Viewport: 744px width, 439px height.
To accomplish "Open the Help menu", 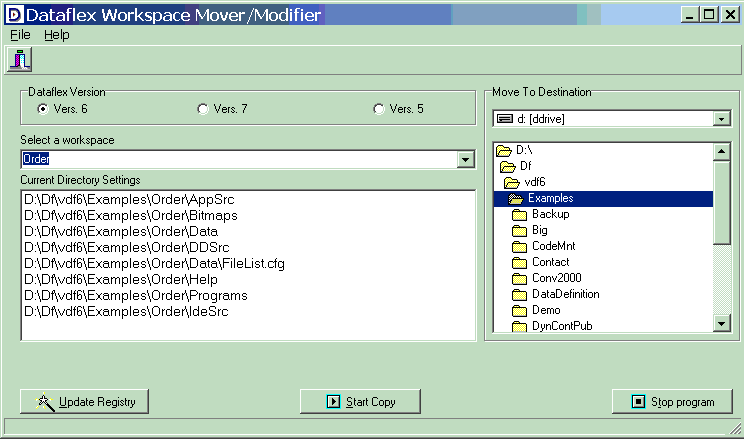I will [x=56, y=35].
